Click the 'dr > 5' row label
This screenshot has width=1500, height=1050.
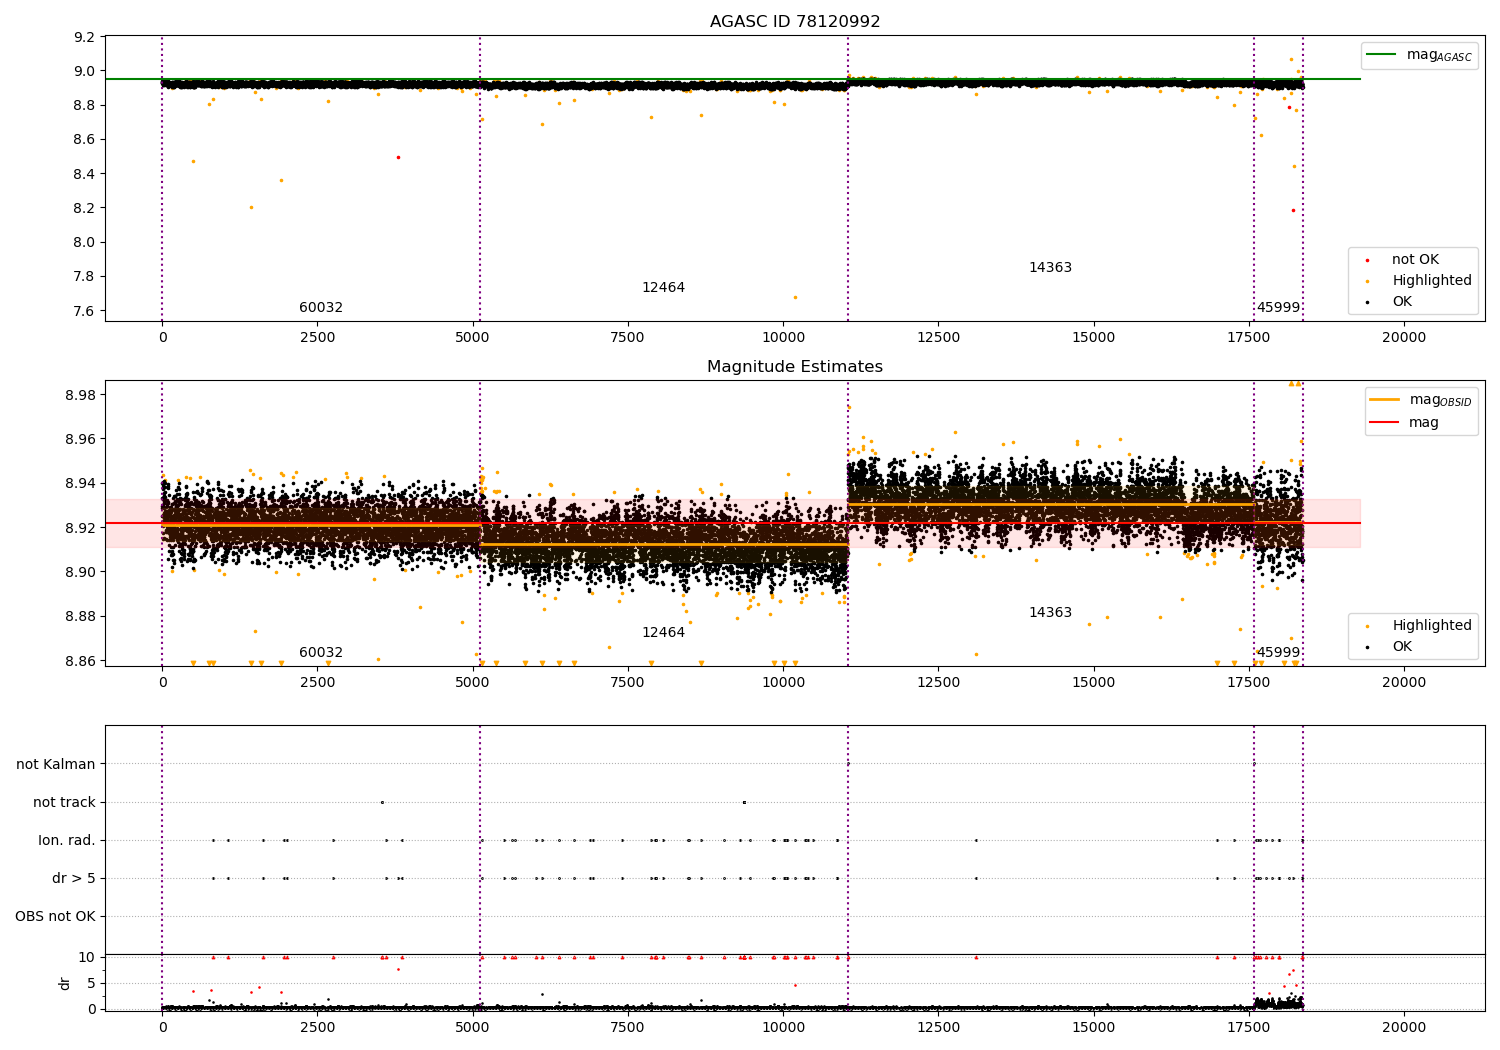point(74,879)
